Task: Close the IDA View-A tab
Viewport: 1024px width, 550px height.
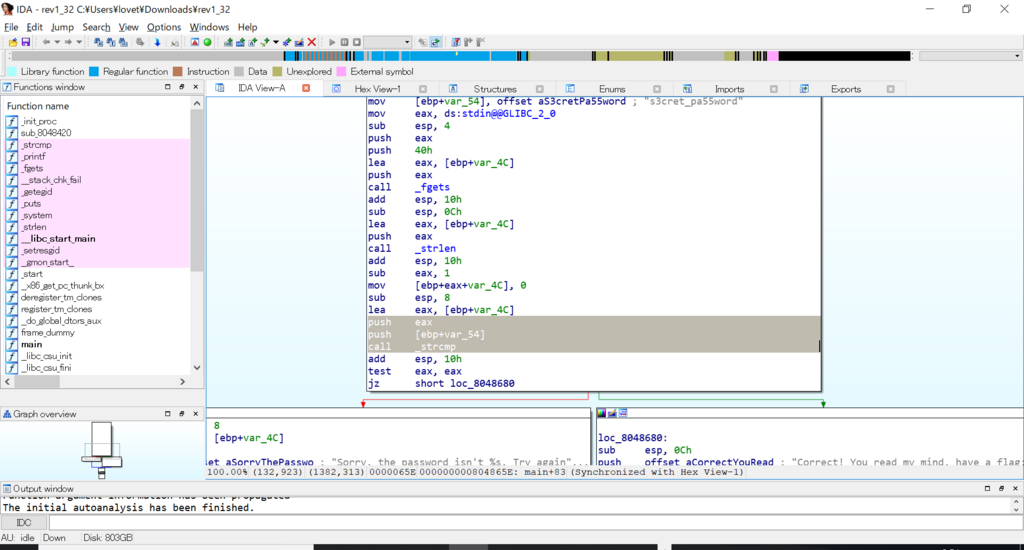Action: coord(306,88)
